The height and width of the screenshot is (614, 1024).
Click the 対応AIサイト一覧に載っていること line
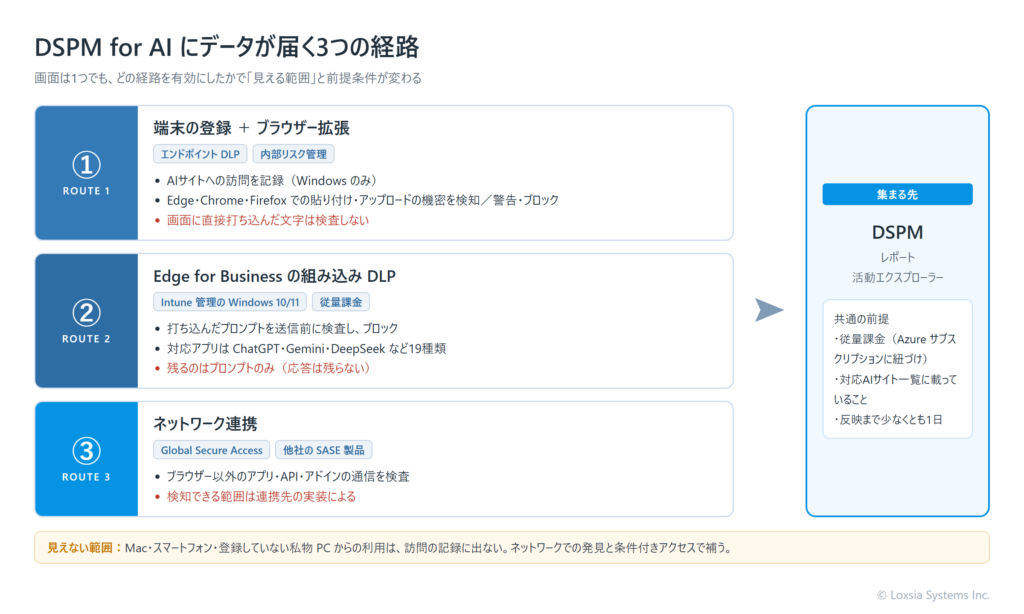click(x=895, y=389)
